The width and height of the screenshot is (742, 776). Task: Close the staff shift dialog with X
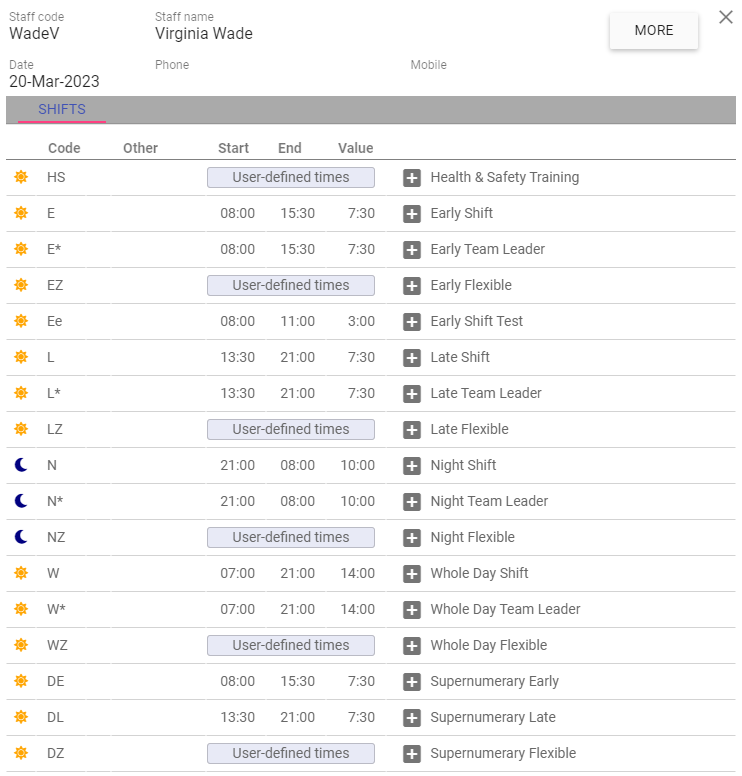726,17
